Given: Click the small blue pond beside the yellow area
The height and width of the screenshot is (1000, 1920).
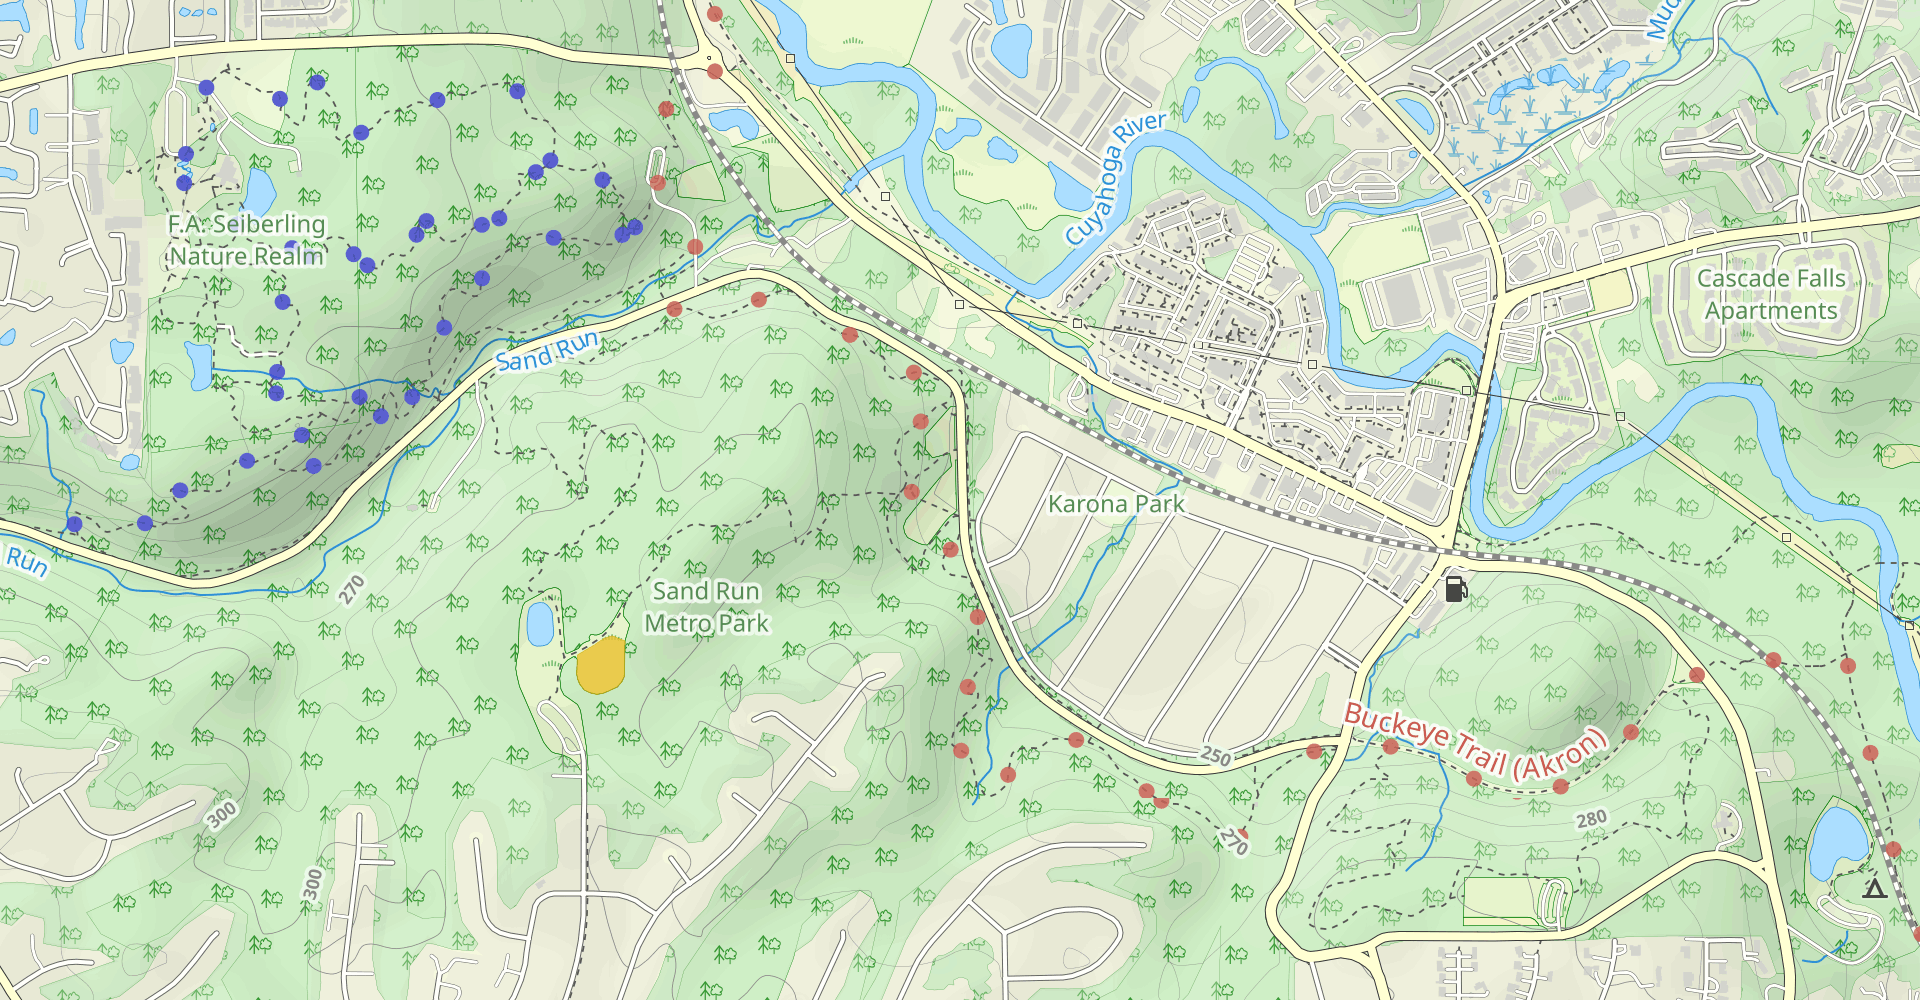Looking at the screenshot, I should click(540, 624).
